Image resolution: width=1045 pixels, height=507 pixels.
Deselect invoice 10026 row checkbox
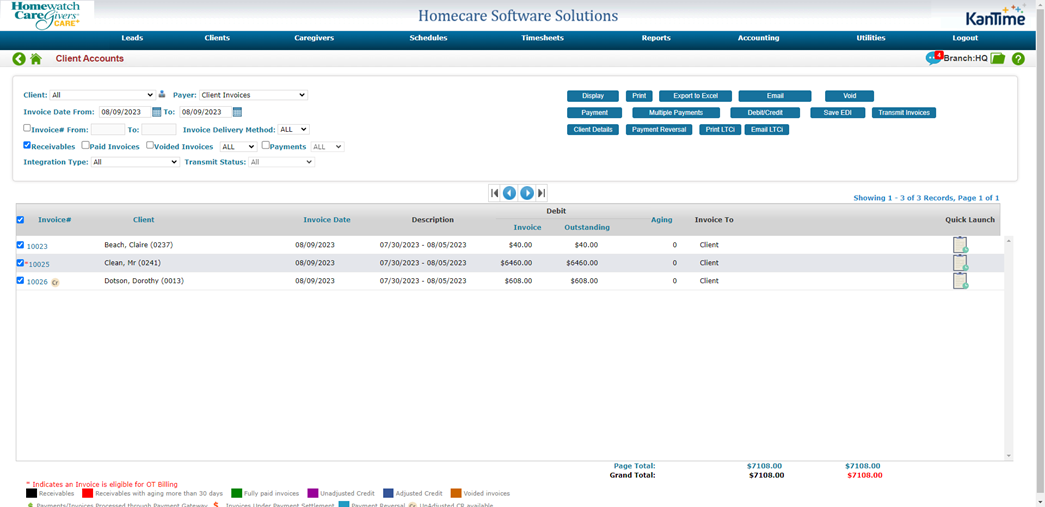(x=20, y=281)
